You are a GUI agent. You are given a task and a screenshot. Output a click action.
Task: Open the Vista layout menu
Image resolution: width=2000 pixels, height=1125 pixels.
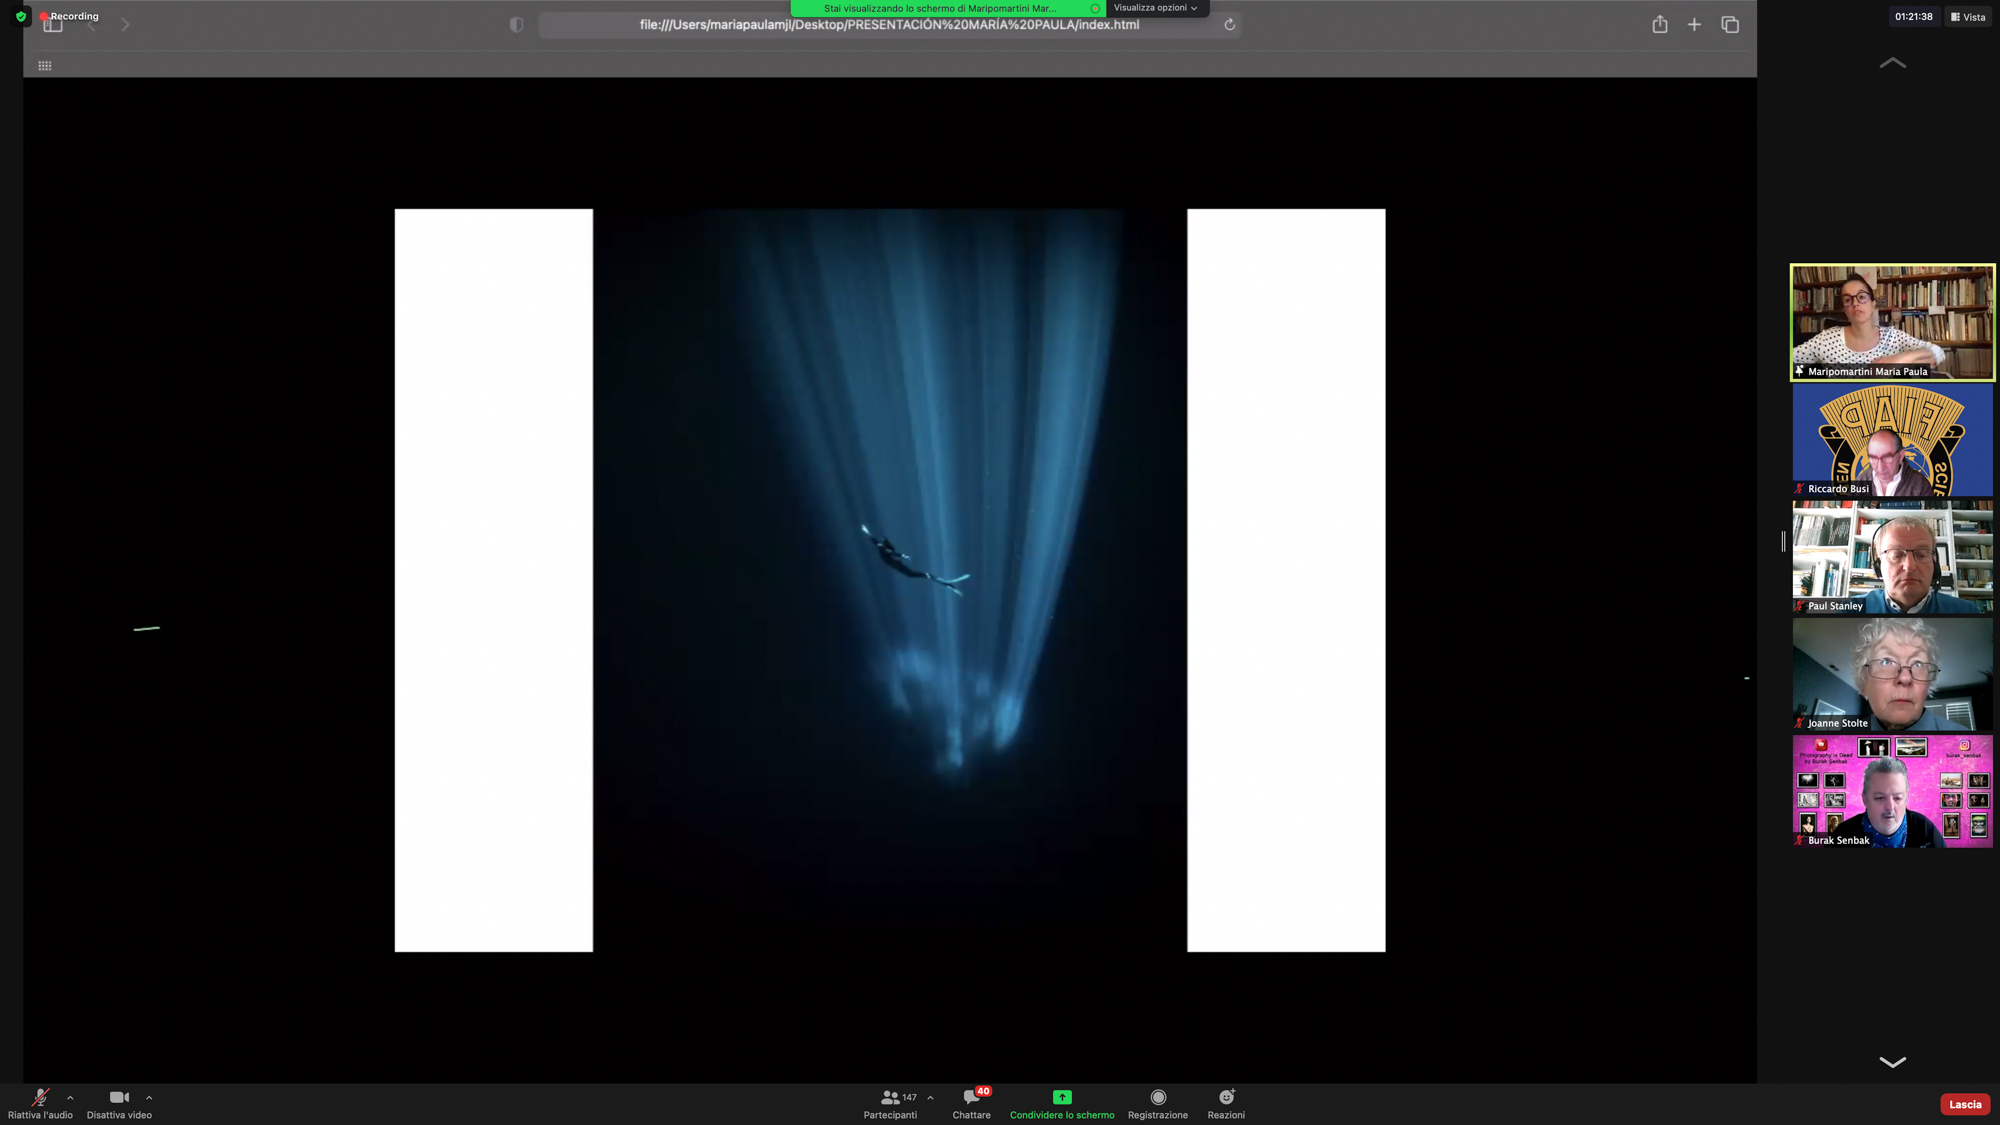pyautogui.click(x=1967, y=17)
